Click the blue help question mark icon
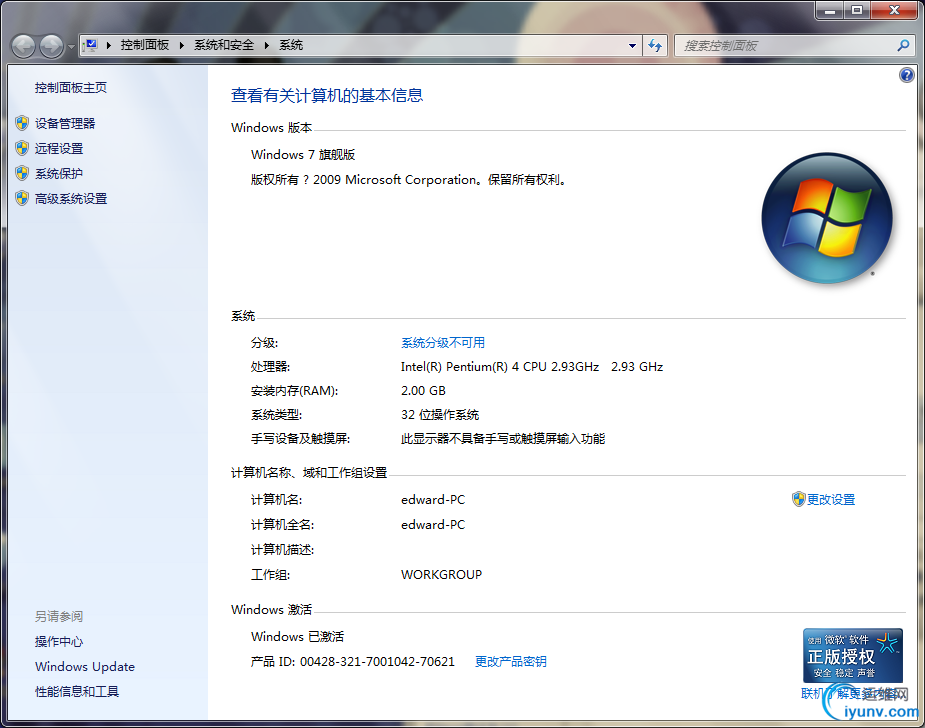This screenshot has height=728, width=925. coord(906,75)
